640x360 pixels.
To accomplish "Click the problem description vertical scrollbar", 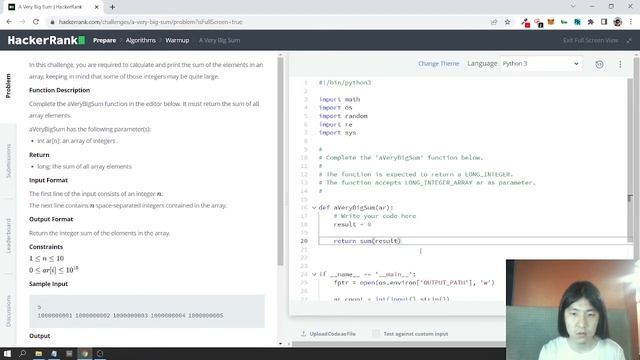I will (x=280, y=161).
